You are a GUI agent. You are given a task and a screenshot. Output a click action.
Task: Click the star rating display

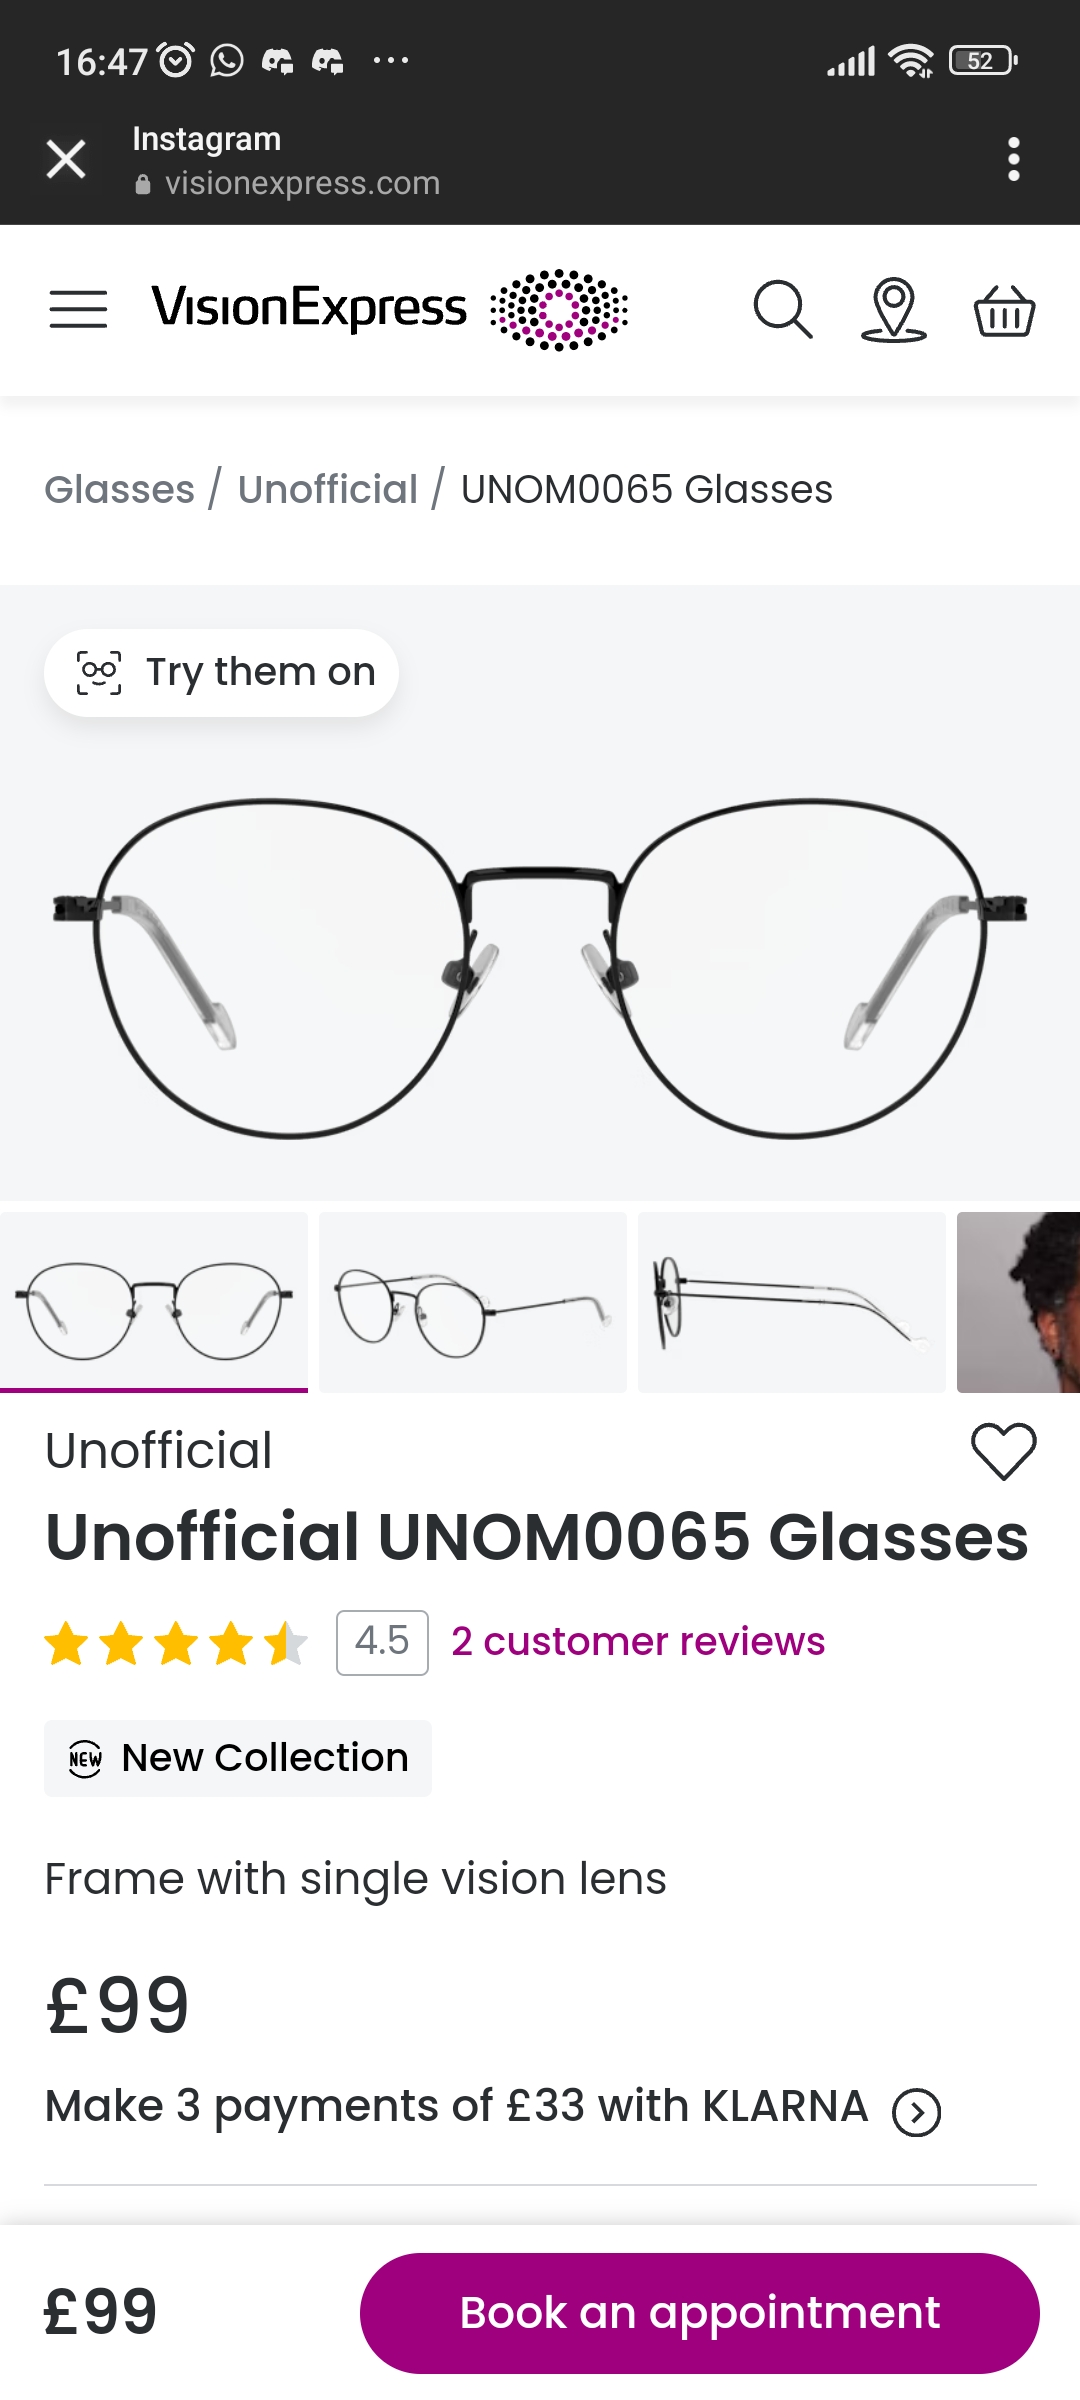click(176, 1643)
